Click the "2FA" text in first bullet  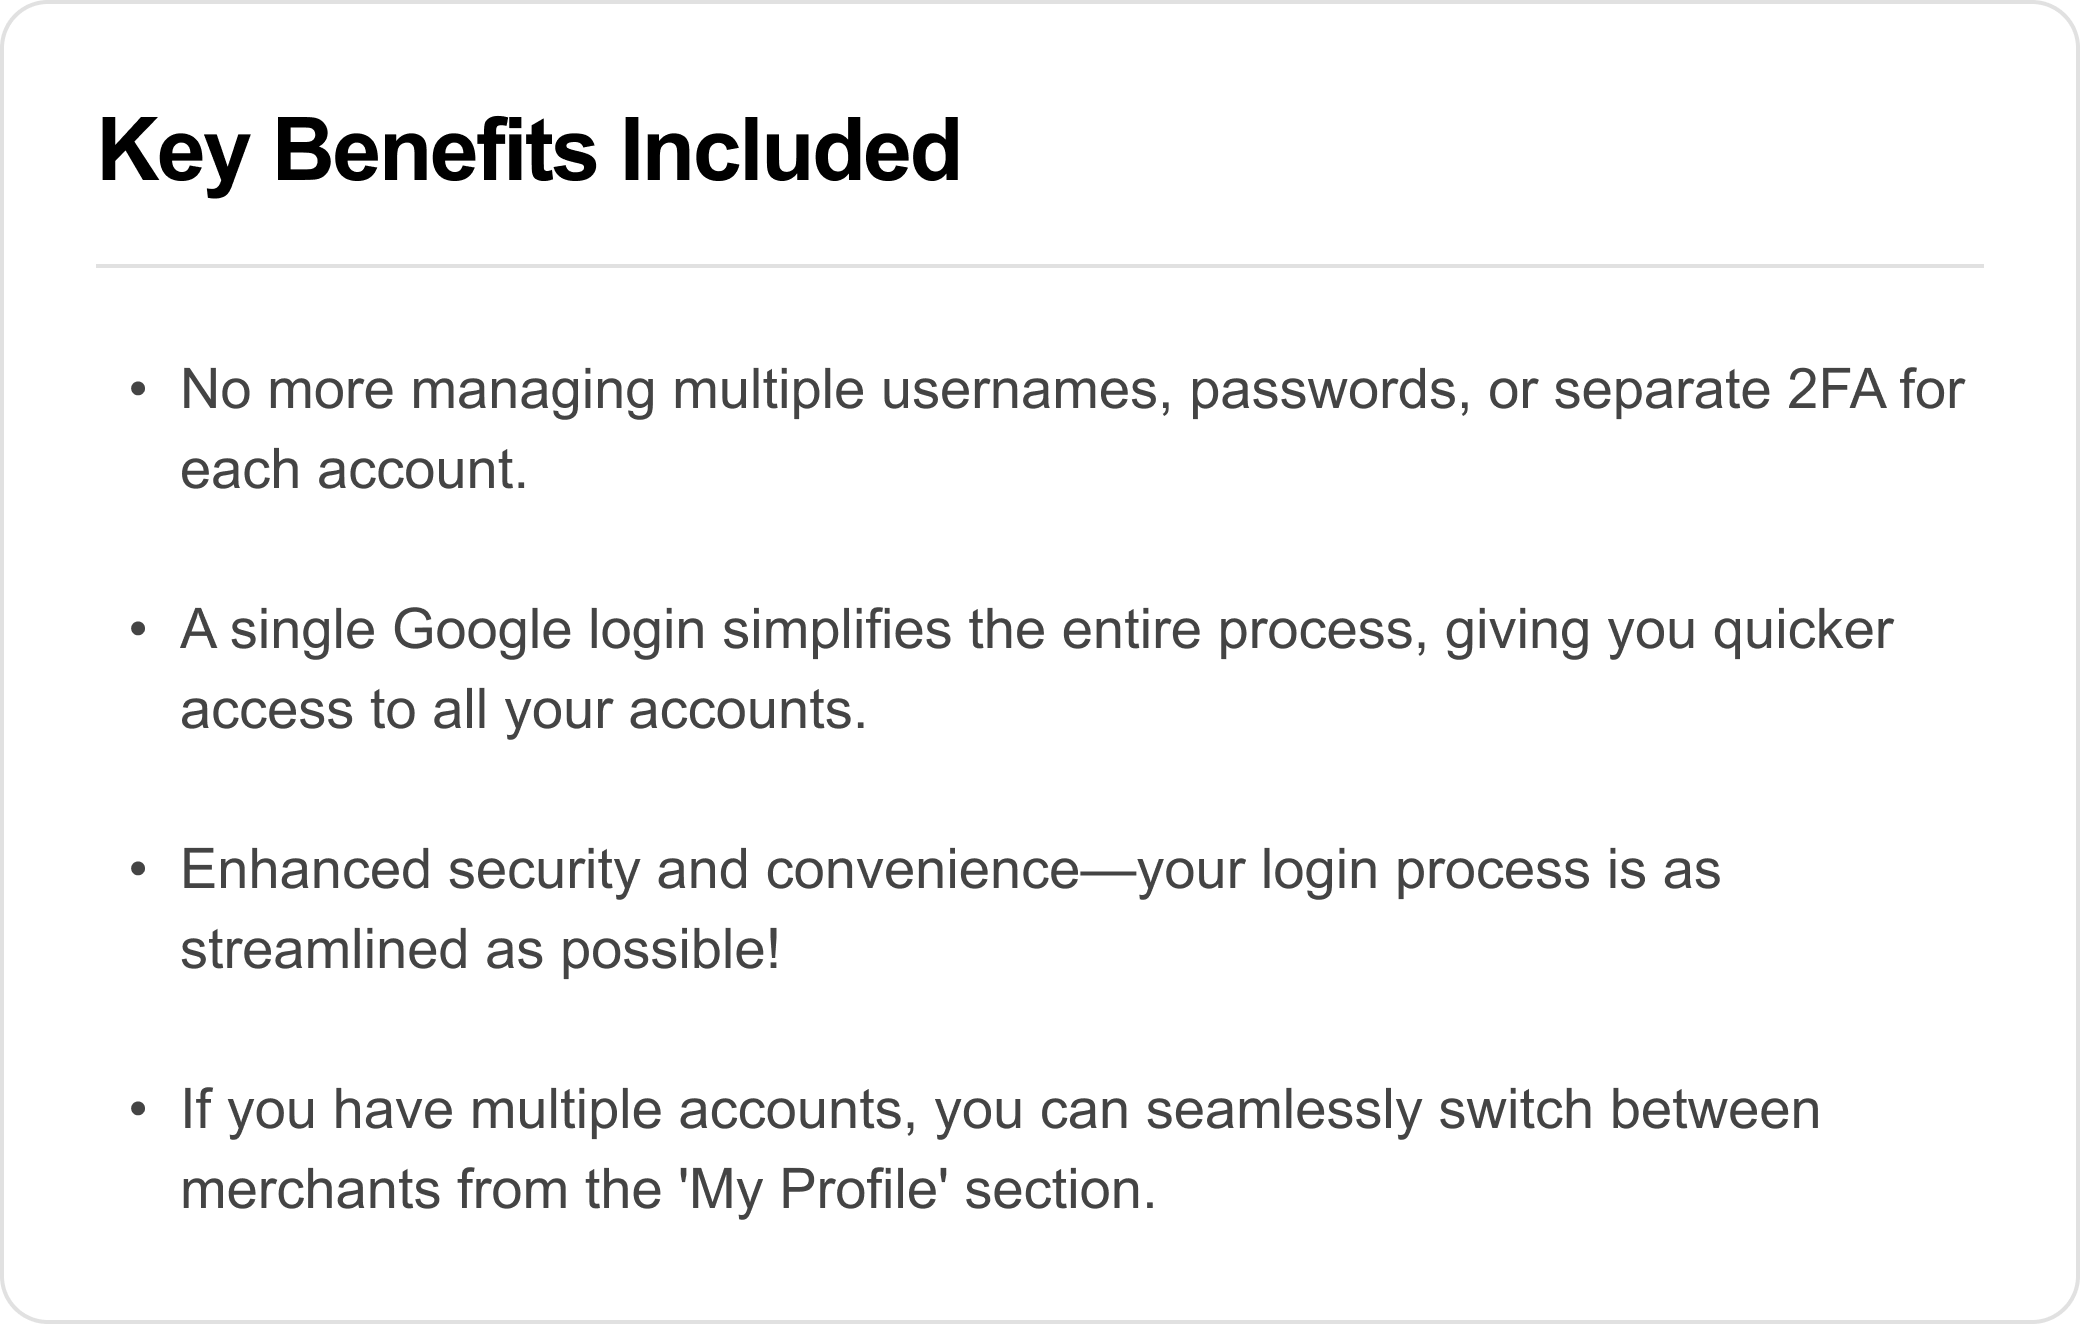[x=1836, y=389]
